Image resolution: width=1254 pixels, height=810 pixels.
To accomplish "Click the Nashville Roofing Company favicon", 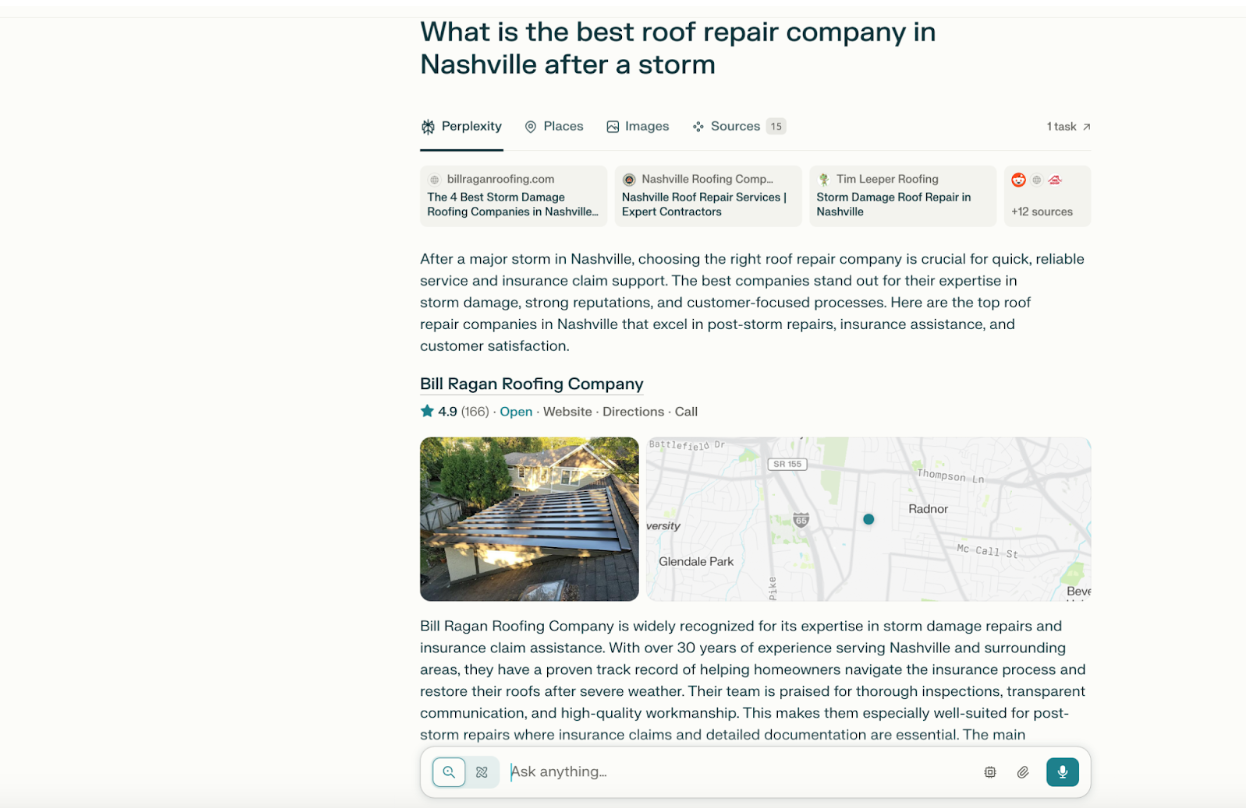I will tap(629, 180).
